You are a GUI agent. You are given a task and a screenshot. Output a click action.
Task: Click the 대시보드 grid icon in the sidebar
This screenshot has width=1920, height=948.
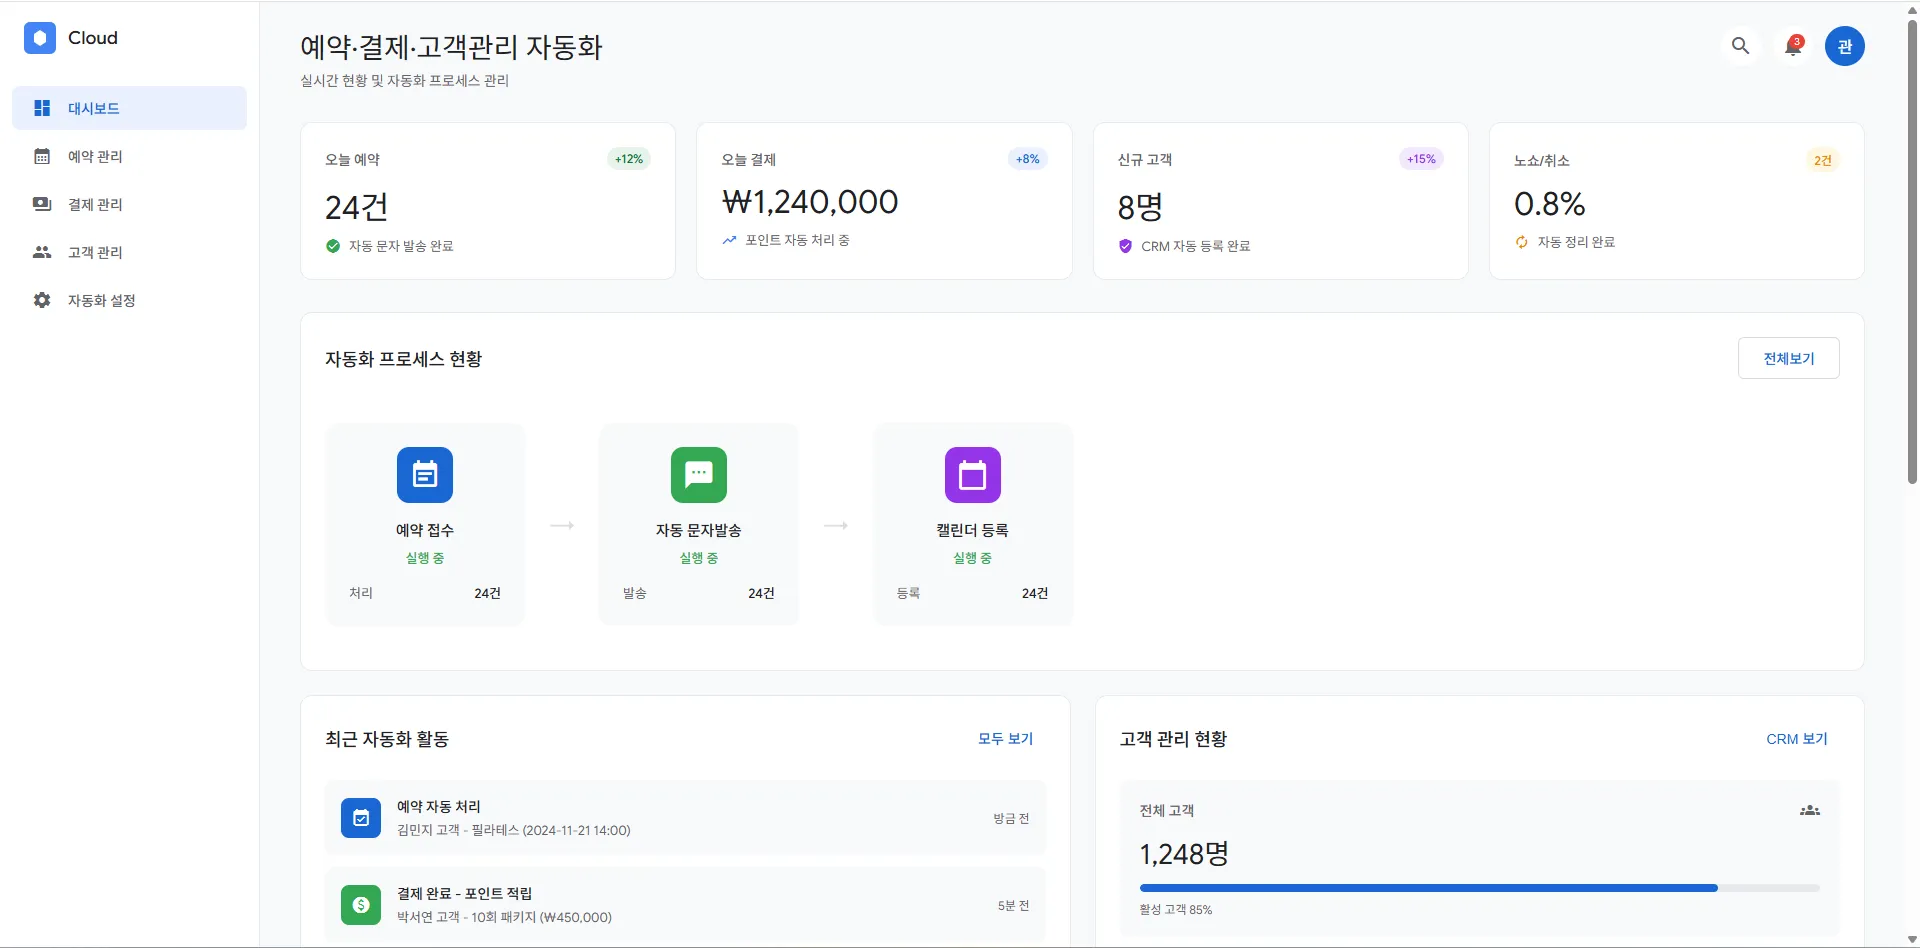coord(42,108)
